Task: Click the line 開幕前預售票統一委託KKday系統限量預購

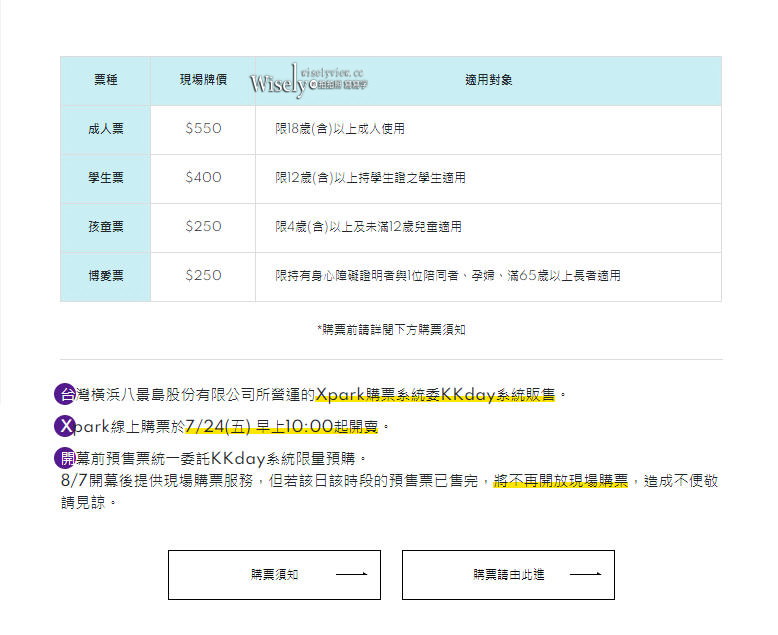Action: [210, 458]
